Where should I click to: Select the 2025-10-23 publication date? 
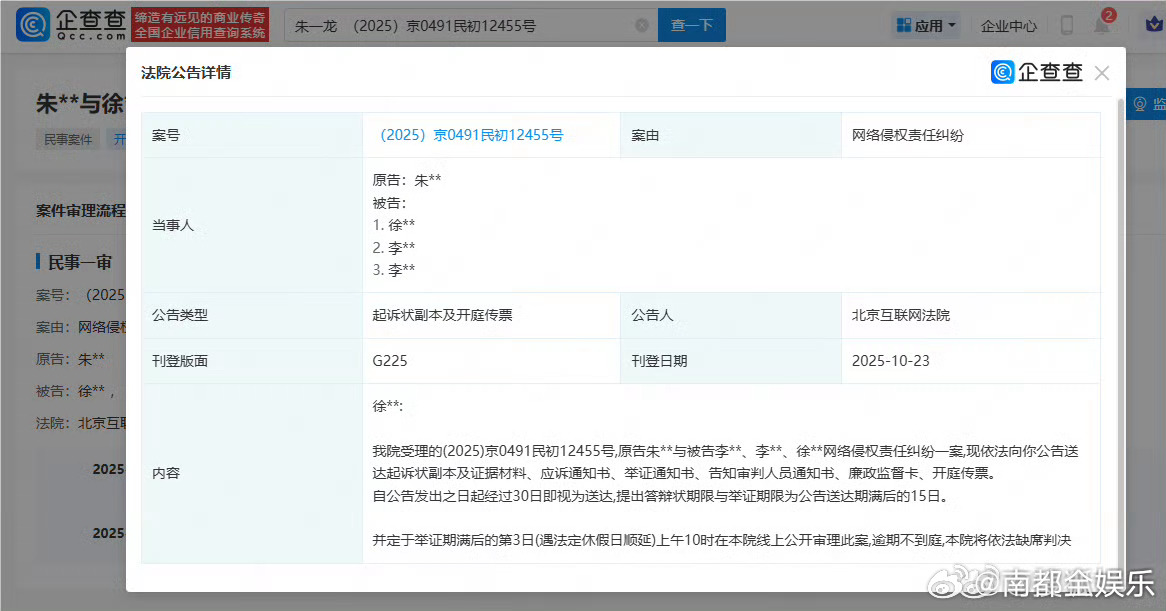pos(890,361)
